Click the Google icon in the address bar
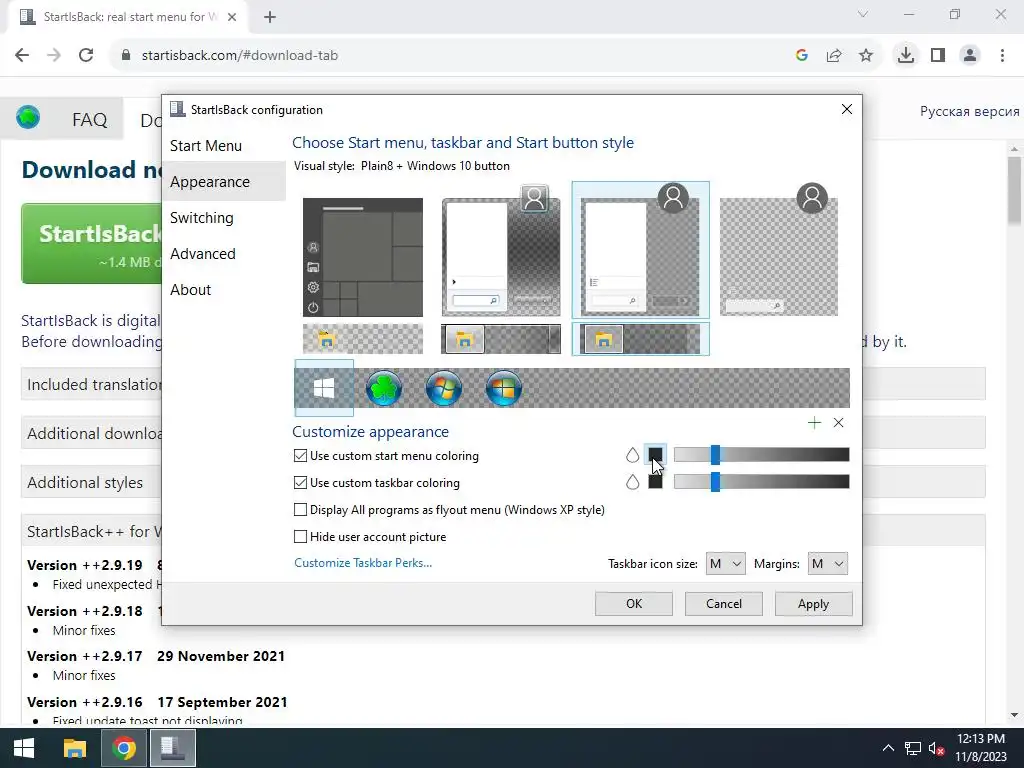This screenshot has height=768, width=1024. click(x=802, y=56)
